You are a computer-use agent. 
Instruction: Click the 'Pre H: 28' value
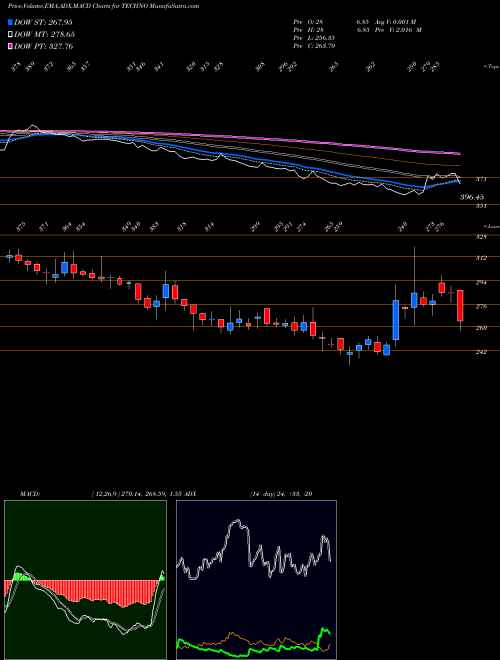(309, 30)
